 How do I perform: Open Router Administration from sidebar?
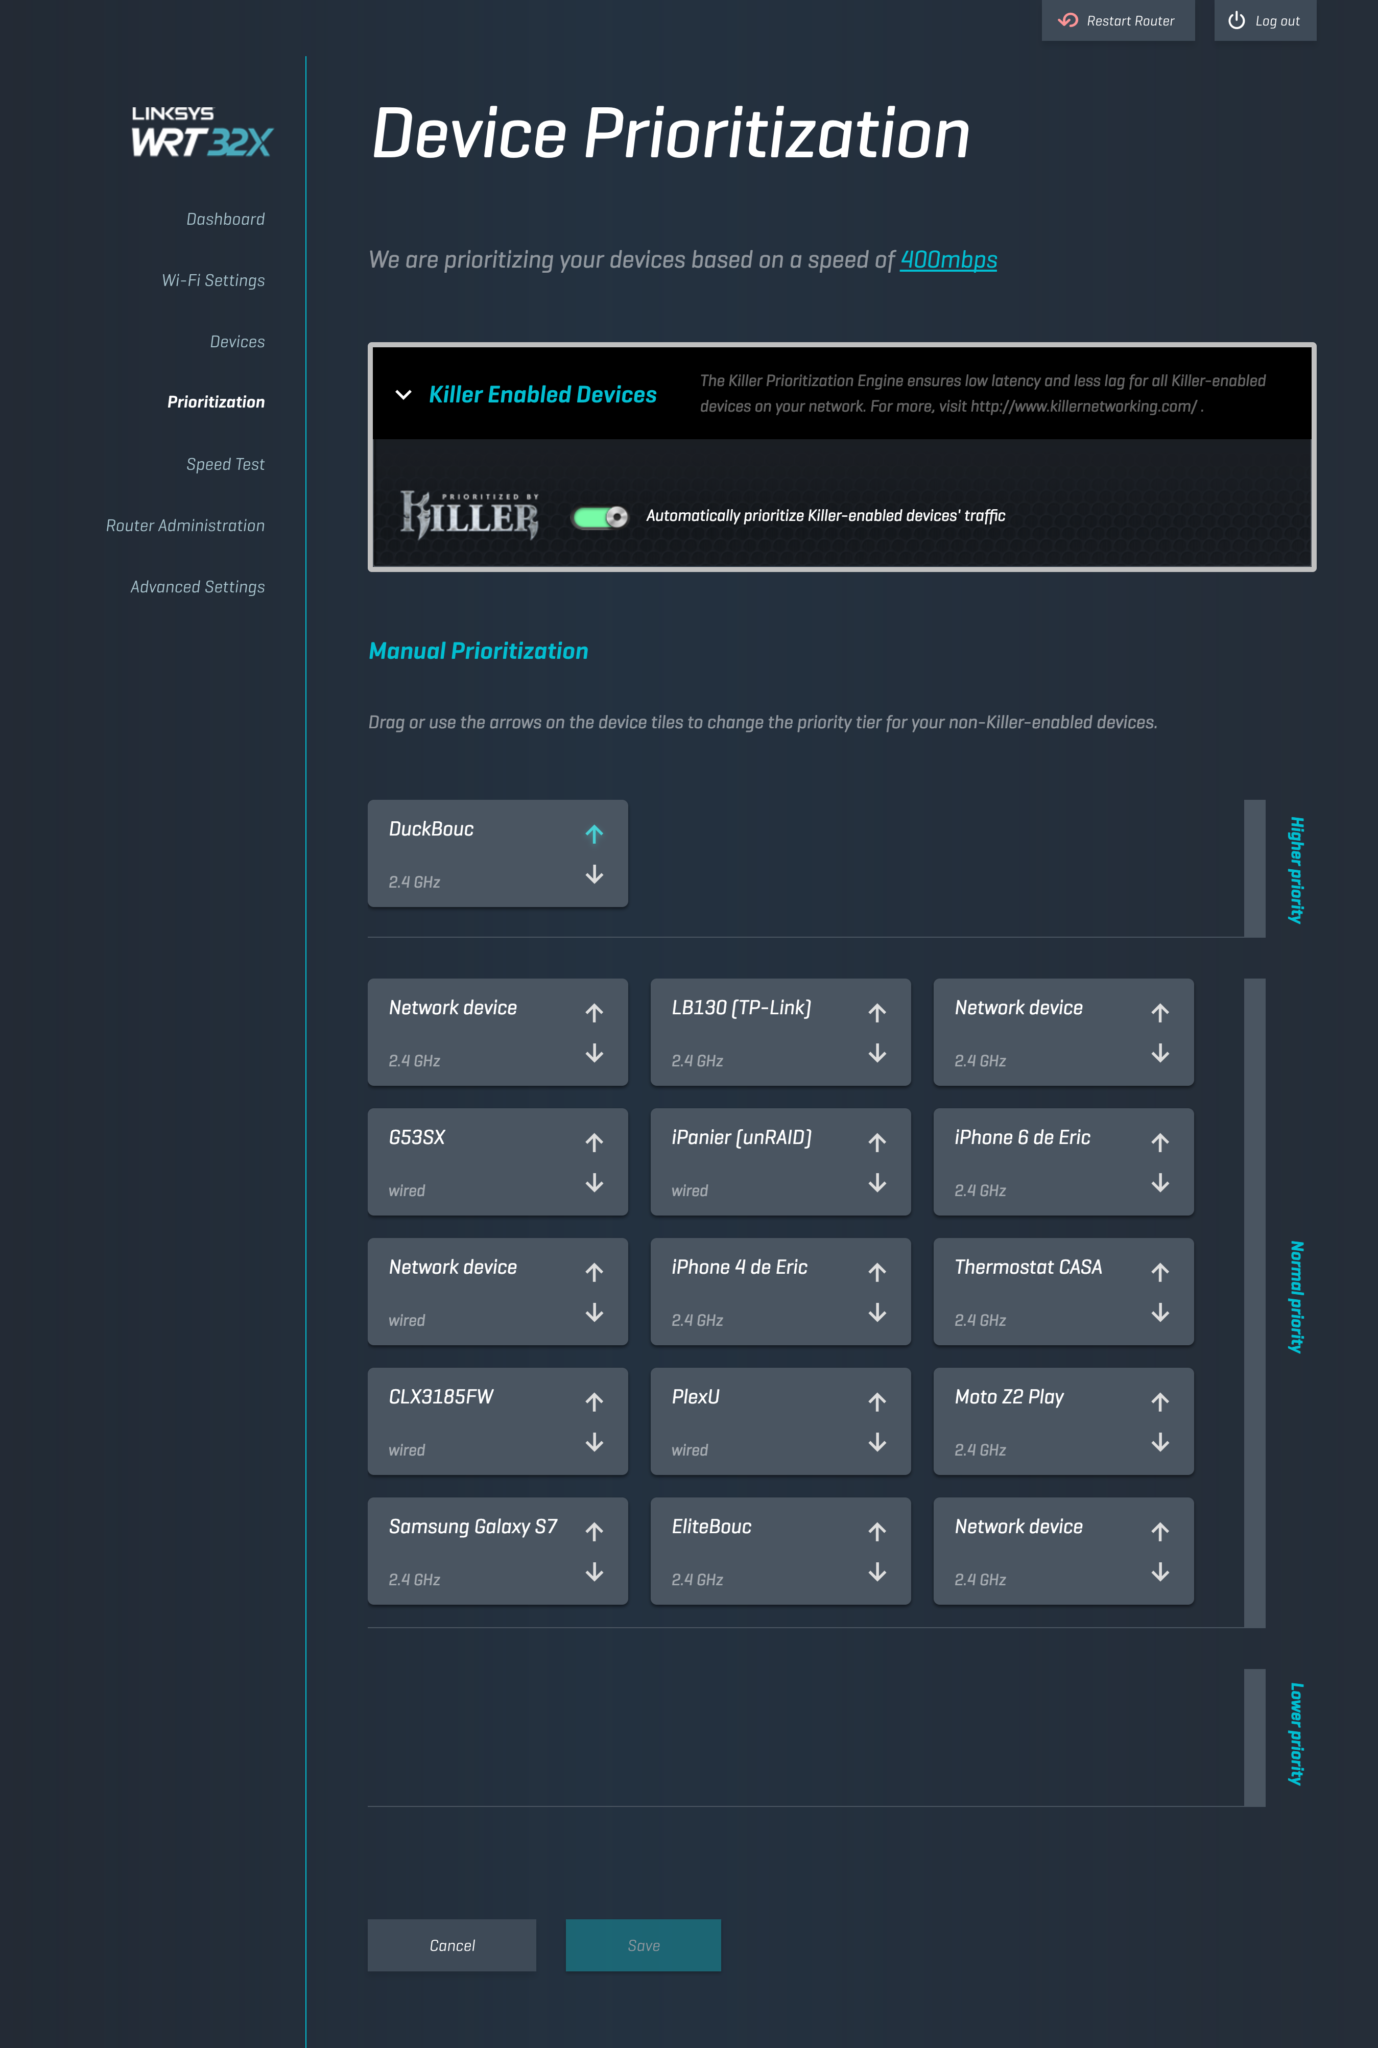coord(185,526)
